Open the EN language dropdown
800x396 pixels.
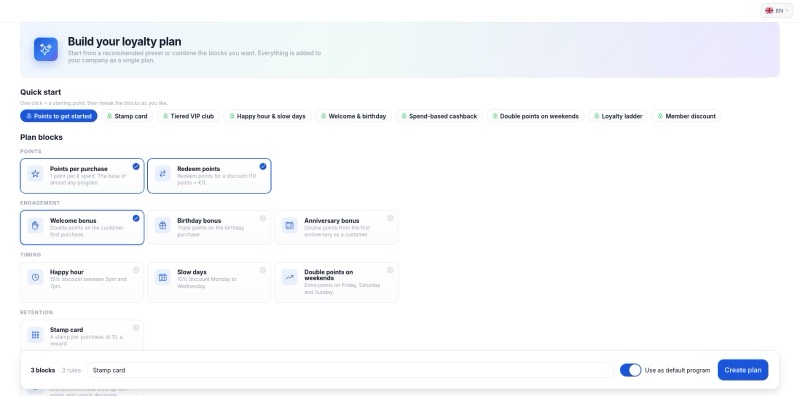click(777, 10)
